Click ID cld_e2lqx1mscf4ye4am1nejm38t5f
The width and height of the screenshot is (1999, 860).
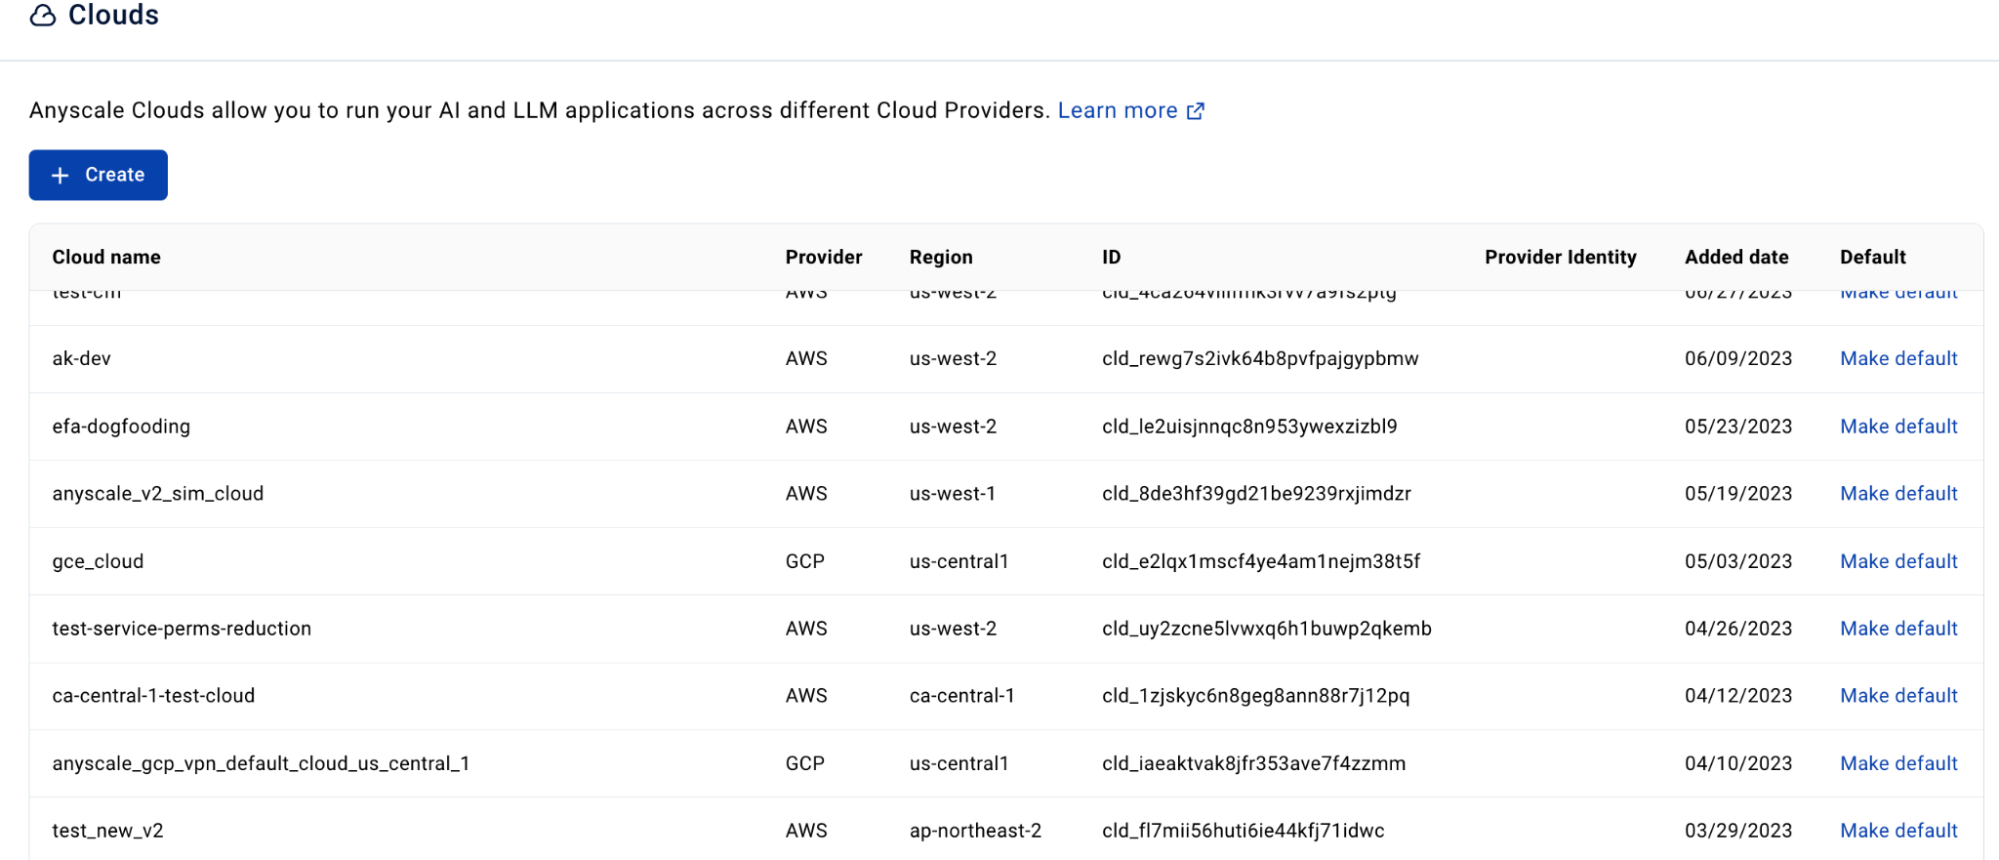click(x=1261, y=561)
